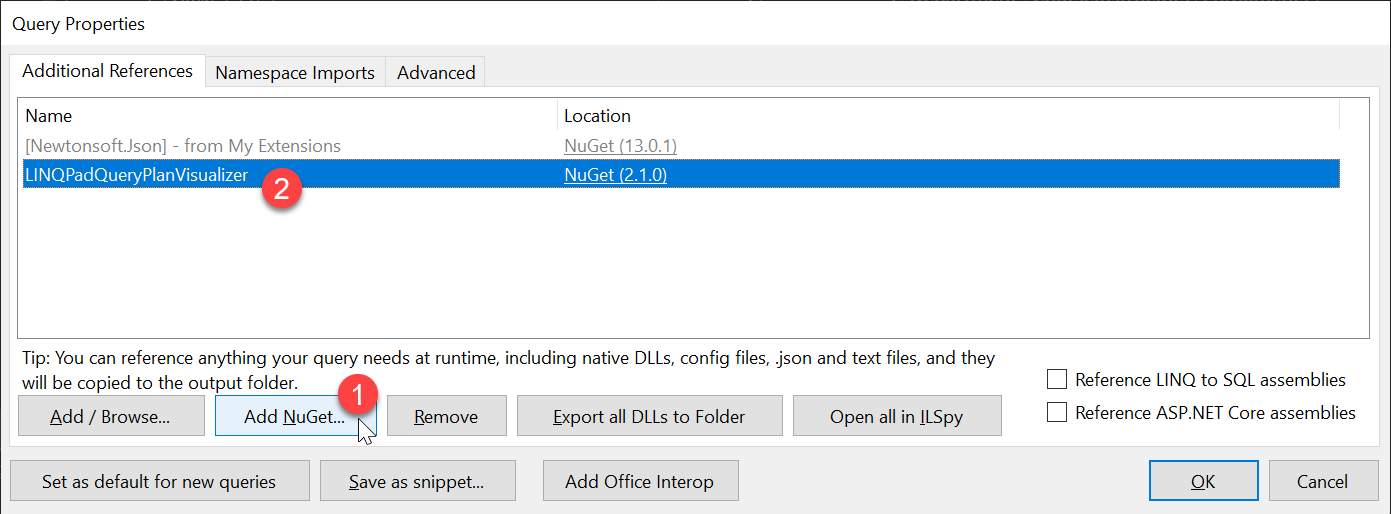This screenshot has height=514, width=1391.
Task: Remove the selected reference with Remove button
Action: point(446,416)
